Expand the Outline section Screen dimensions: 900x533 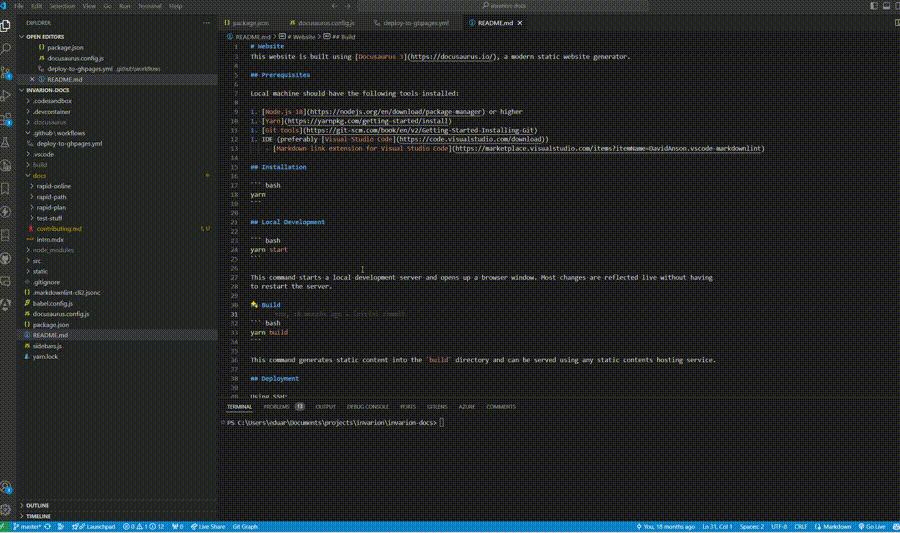[37, 505]
